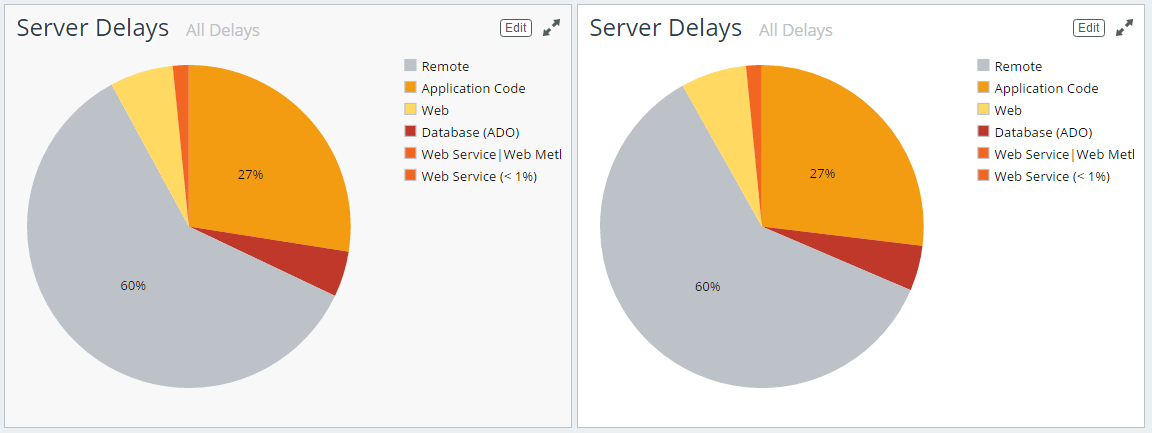This screenshot has height=433, width=1152.
Task: Expand the right Server Delays panel
Action: [x=1125, y=29]
